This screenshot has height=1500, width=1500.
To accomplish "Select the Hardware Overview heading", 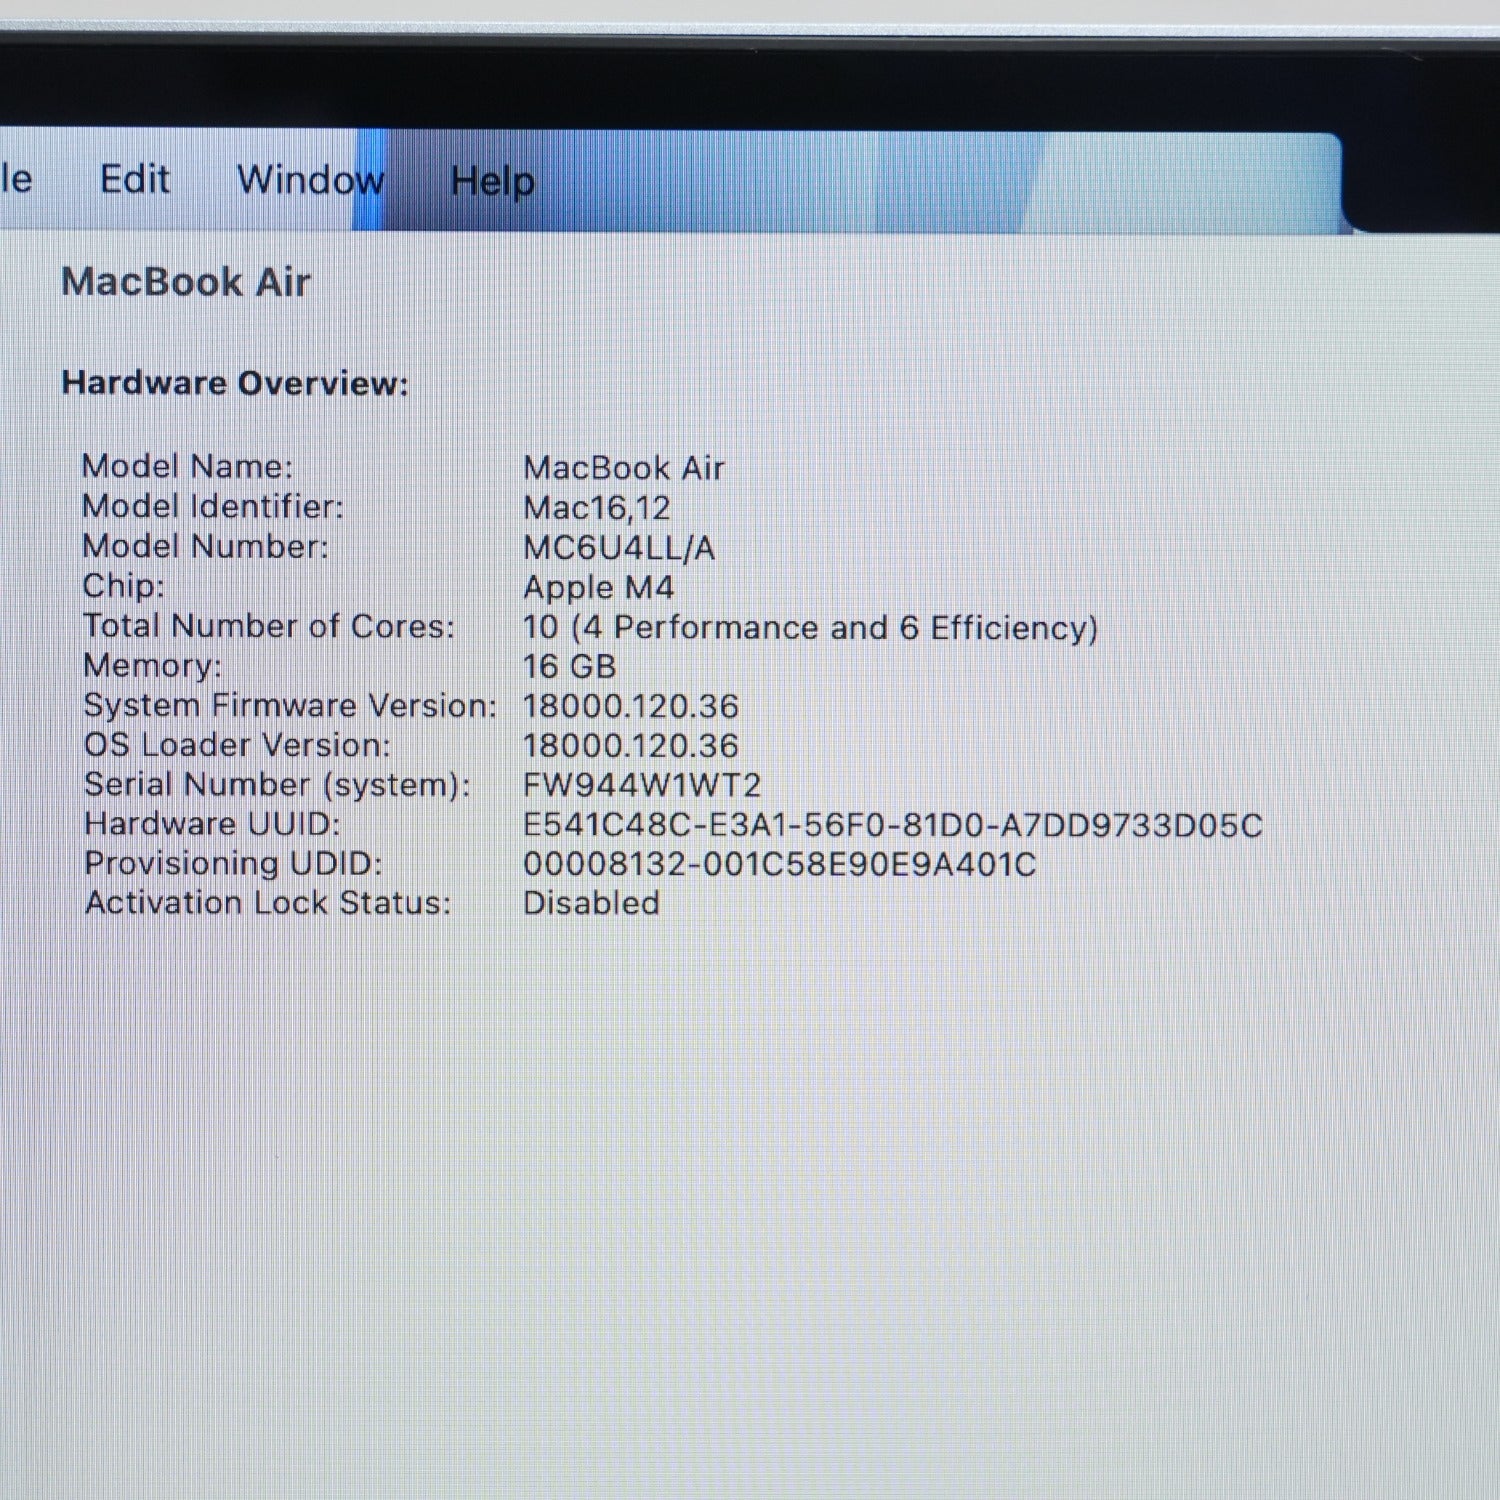I will click(x=235, y=383).
